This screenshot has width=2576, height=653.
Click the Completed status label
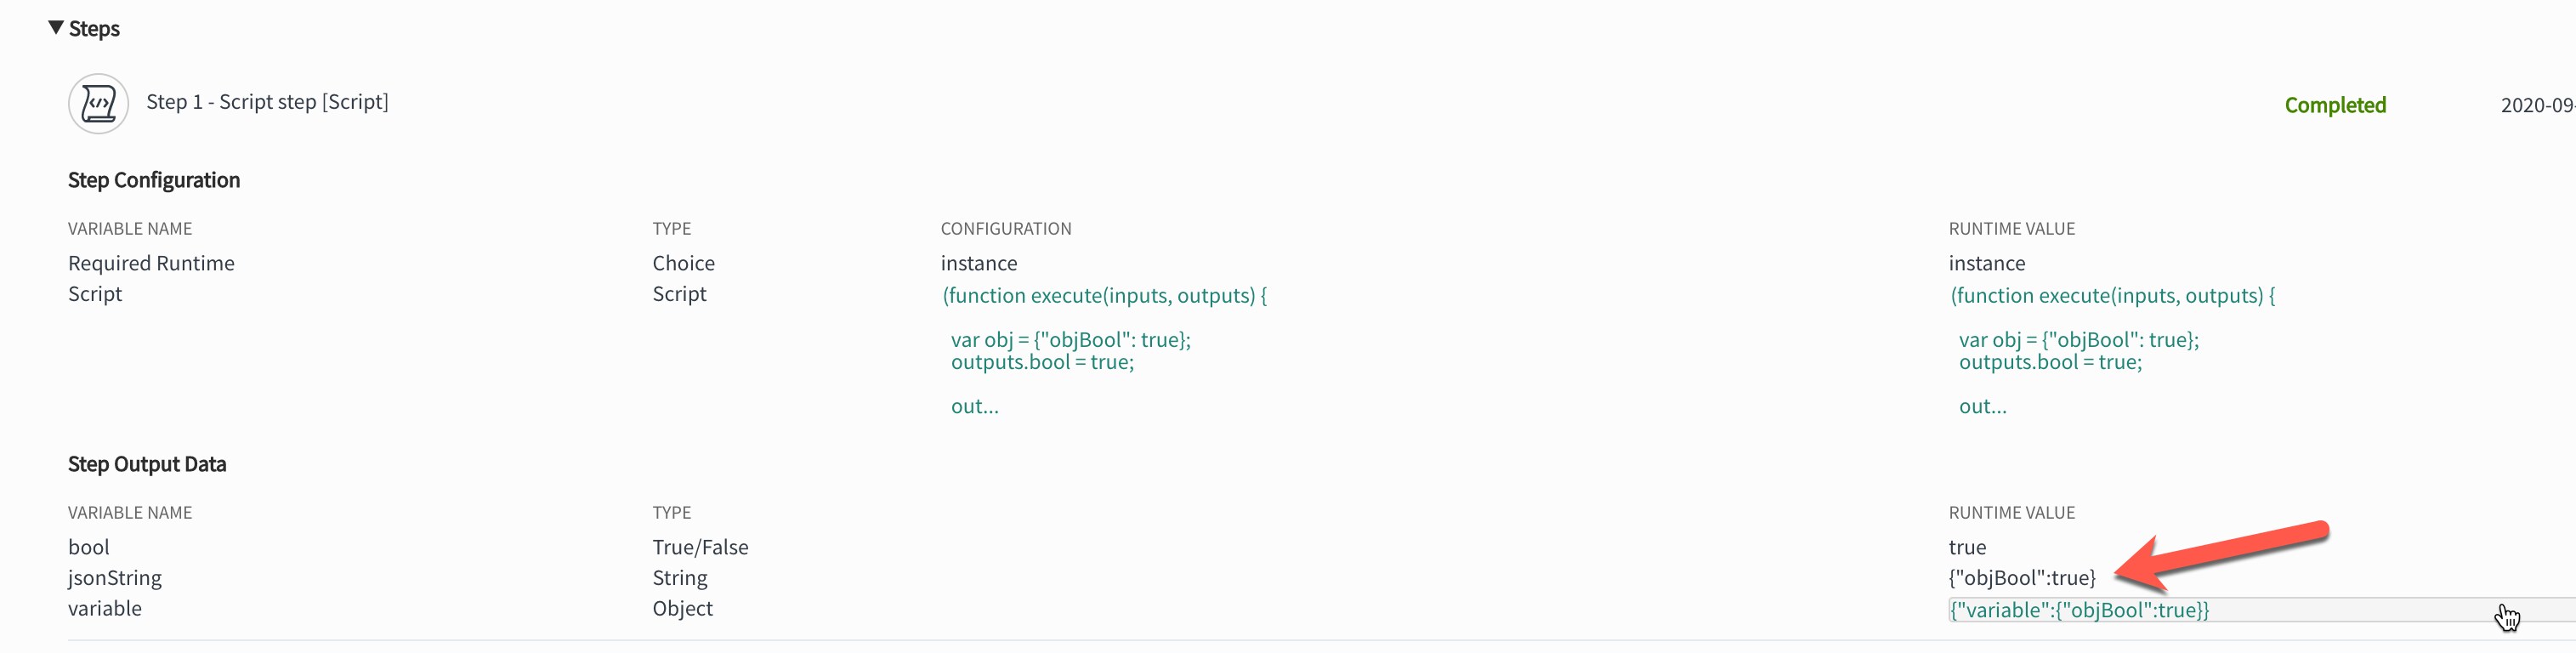tap(2334, 105)
